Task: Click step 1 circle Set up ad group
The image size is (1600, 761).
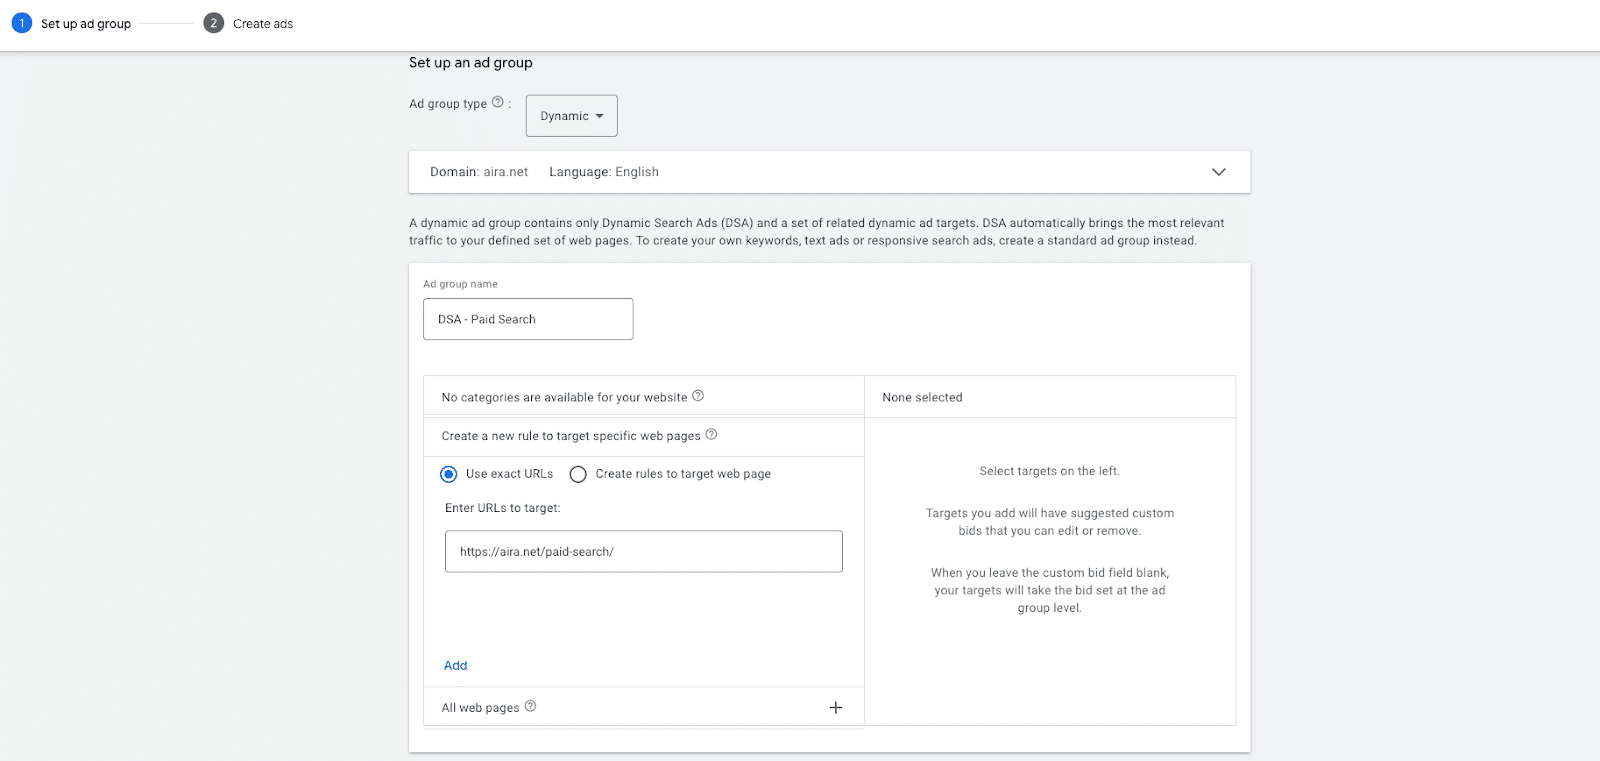Action: pos(22,23)
